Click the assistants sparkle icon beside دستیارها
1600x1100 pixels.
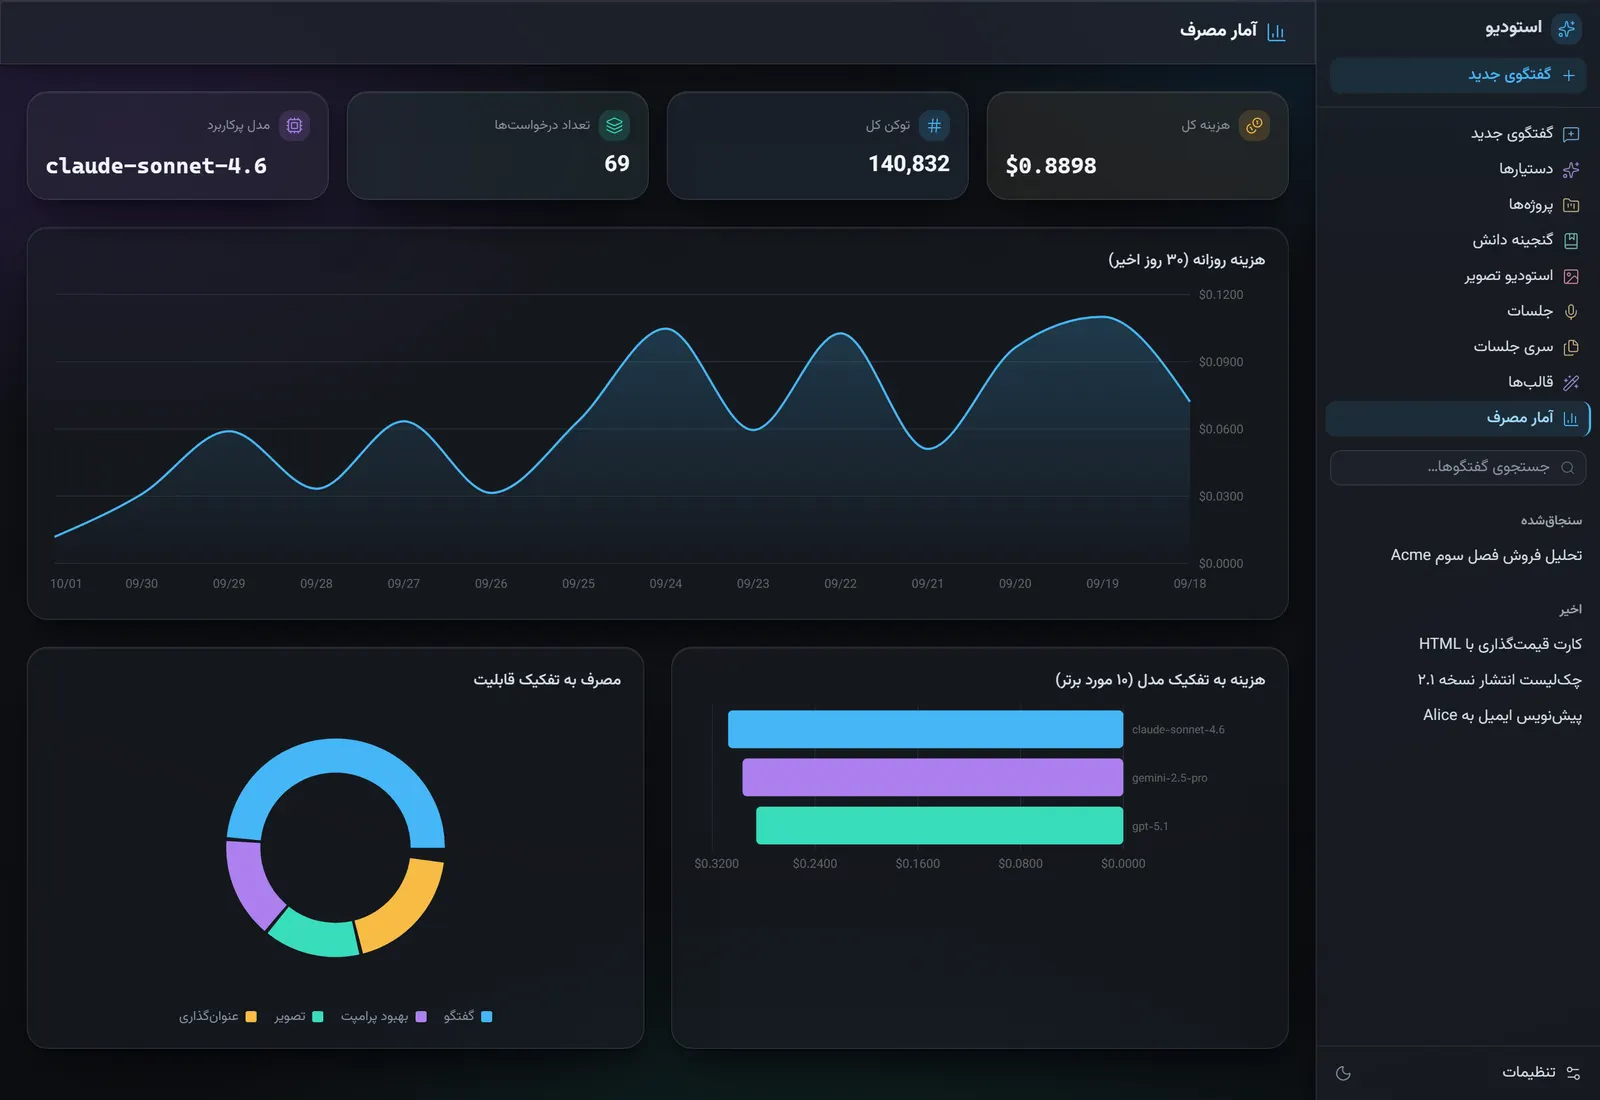(1571, 170)
